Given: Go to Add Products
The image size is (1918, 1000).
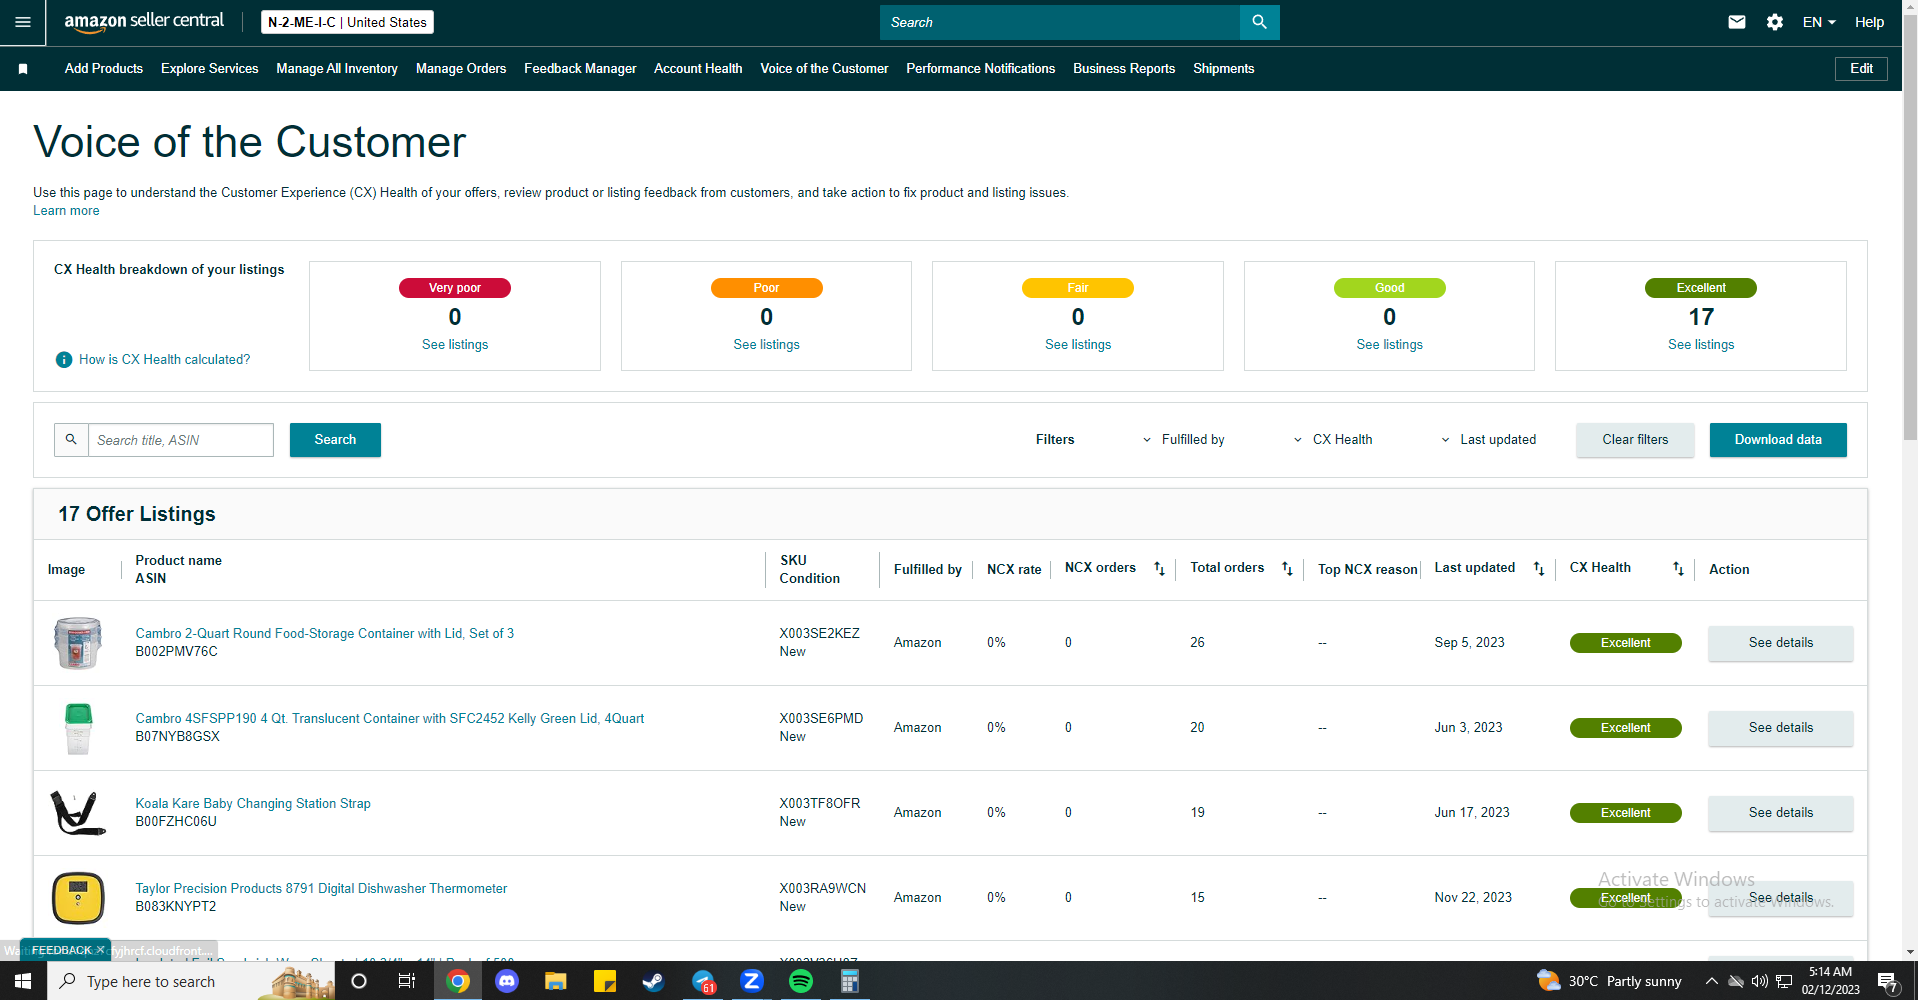Looking at the screenshot, I should (104, 69).
